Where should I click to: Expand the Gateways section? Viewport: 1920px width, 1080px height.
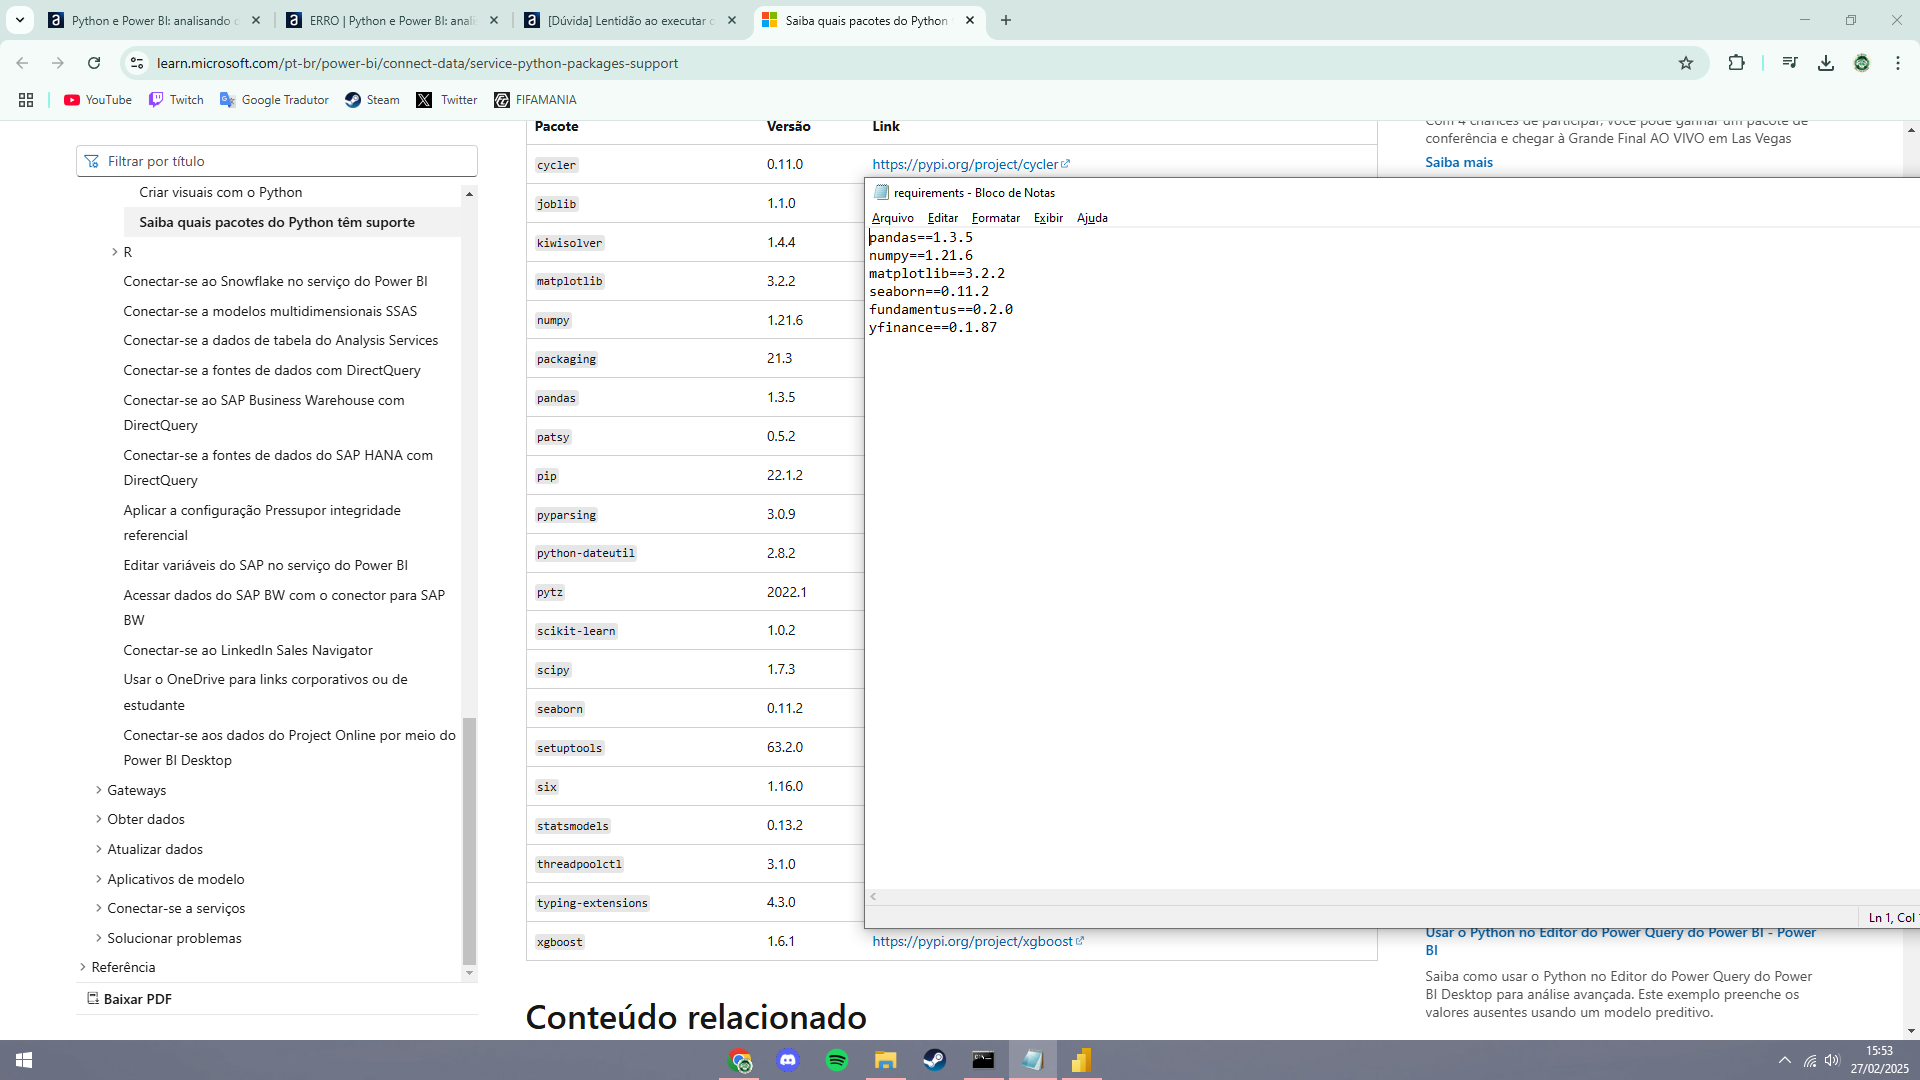99,790
